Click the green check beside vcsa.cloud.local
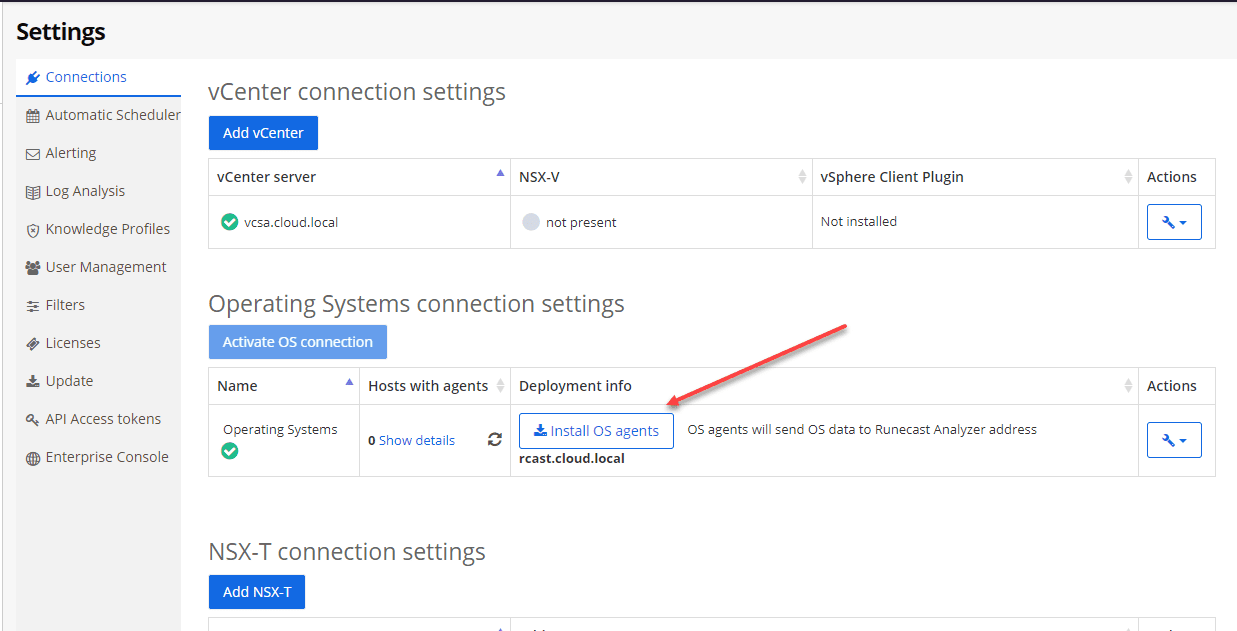1237x631 pixels. (230, 222)
